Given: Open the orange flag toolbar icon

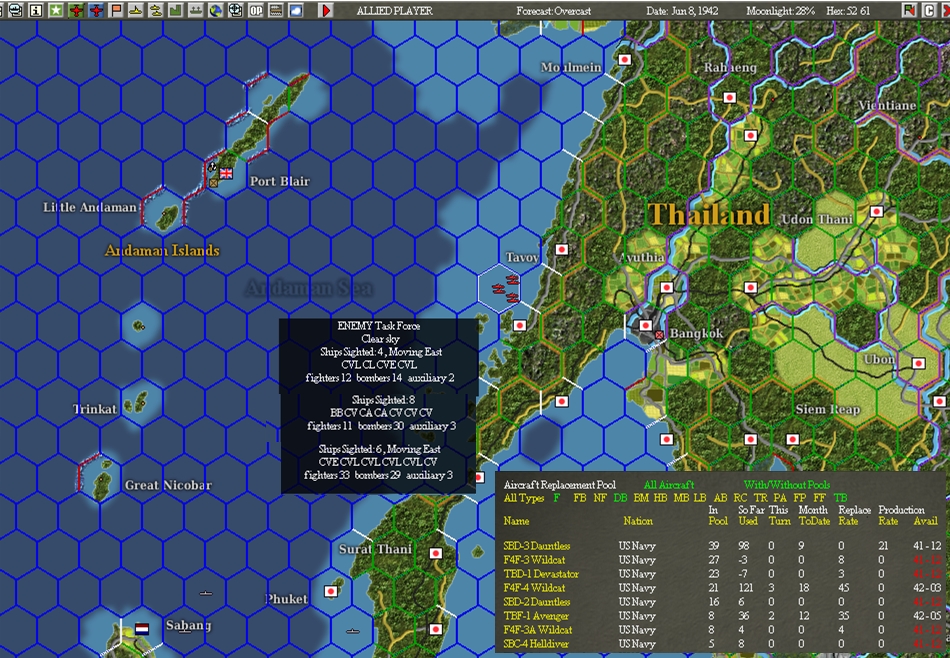Looking at the screenshot, I should pyautogui.click(x=116, y=10).
